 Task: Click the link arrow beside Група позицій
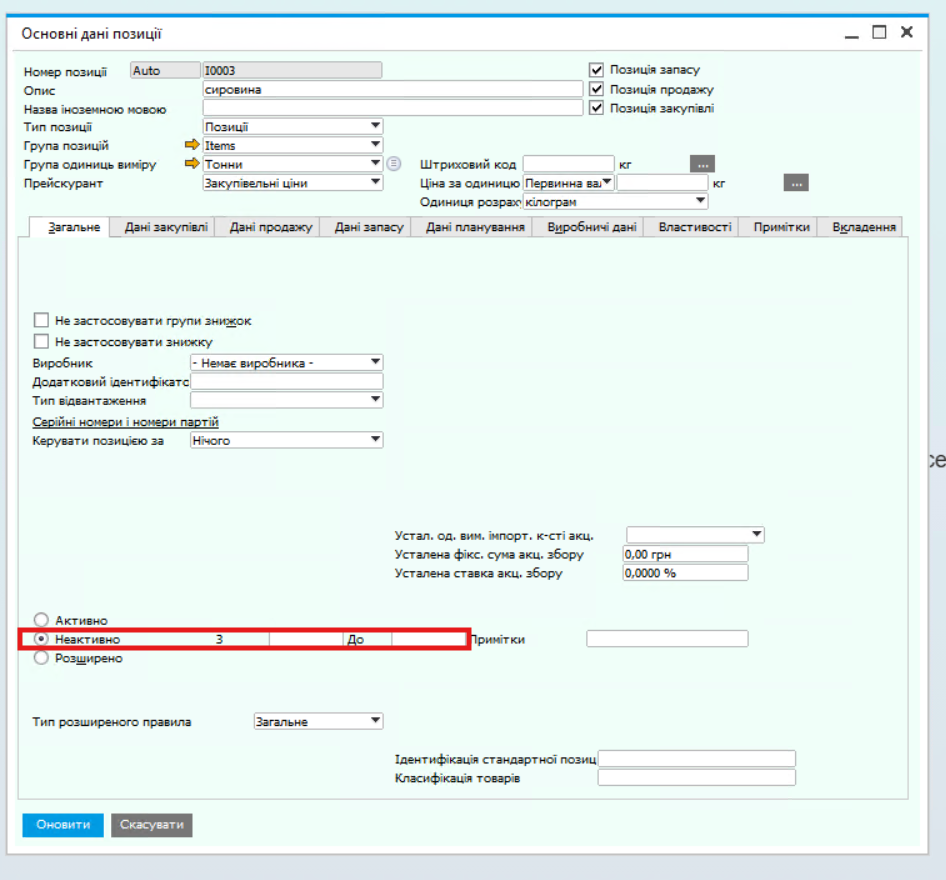193,146
